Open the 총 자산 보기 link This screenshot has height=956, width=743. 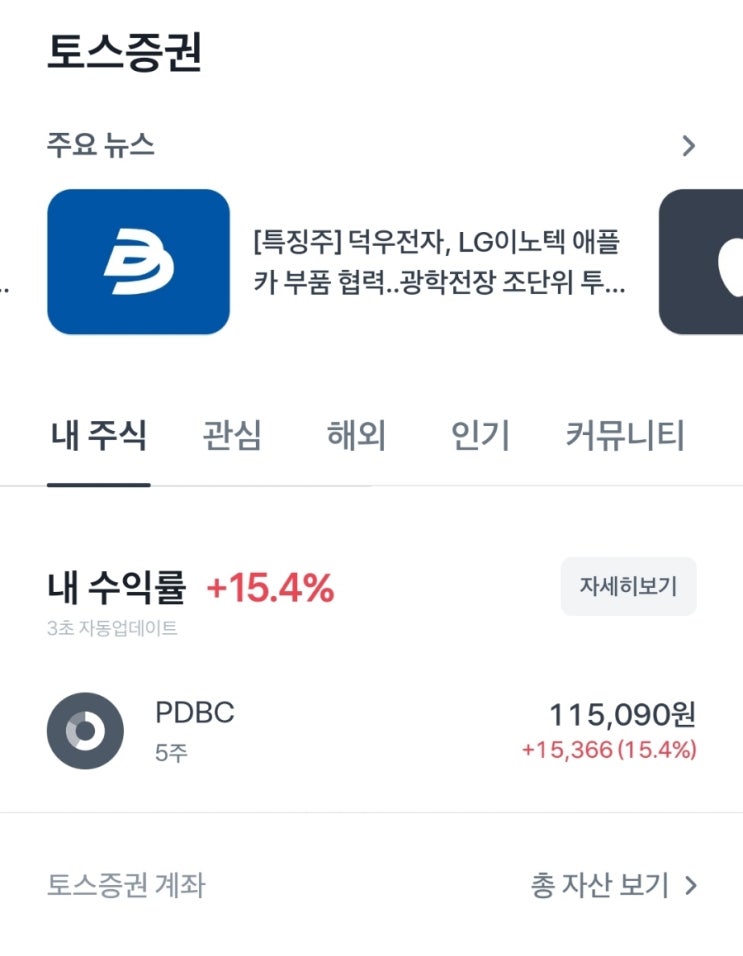599,885
